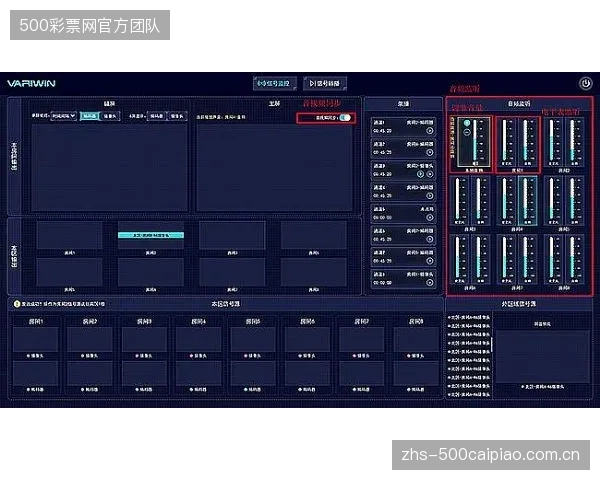Switch to the 信号调度 signal scheduling tab
The image size is (600, 480).
tap(325, 83)
